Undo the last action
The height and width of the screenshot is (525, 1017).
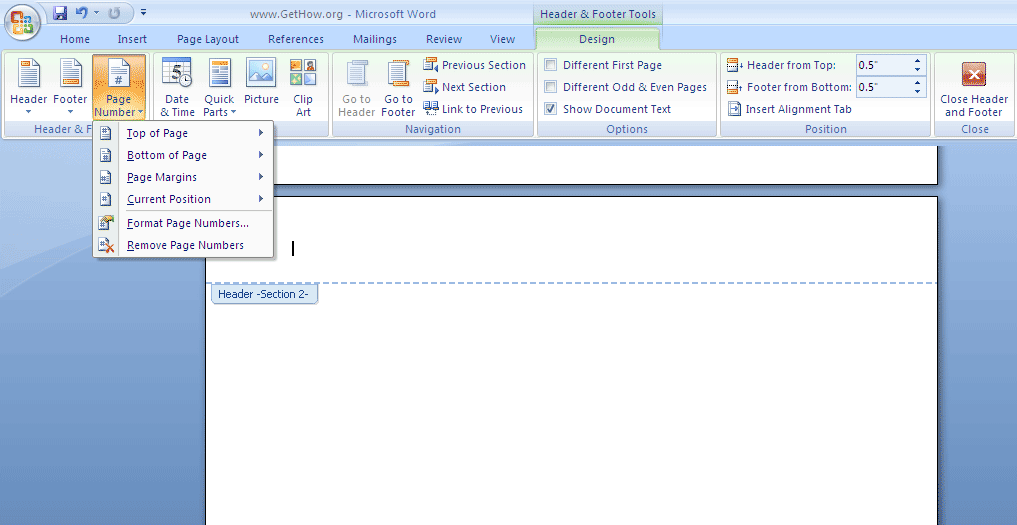(x=81, y=12)
